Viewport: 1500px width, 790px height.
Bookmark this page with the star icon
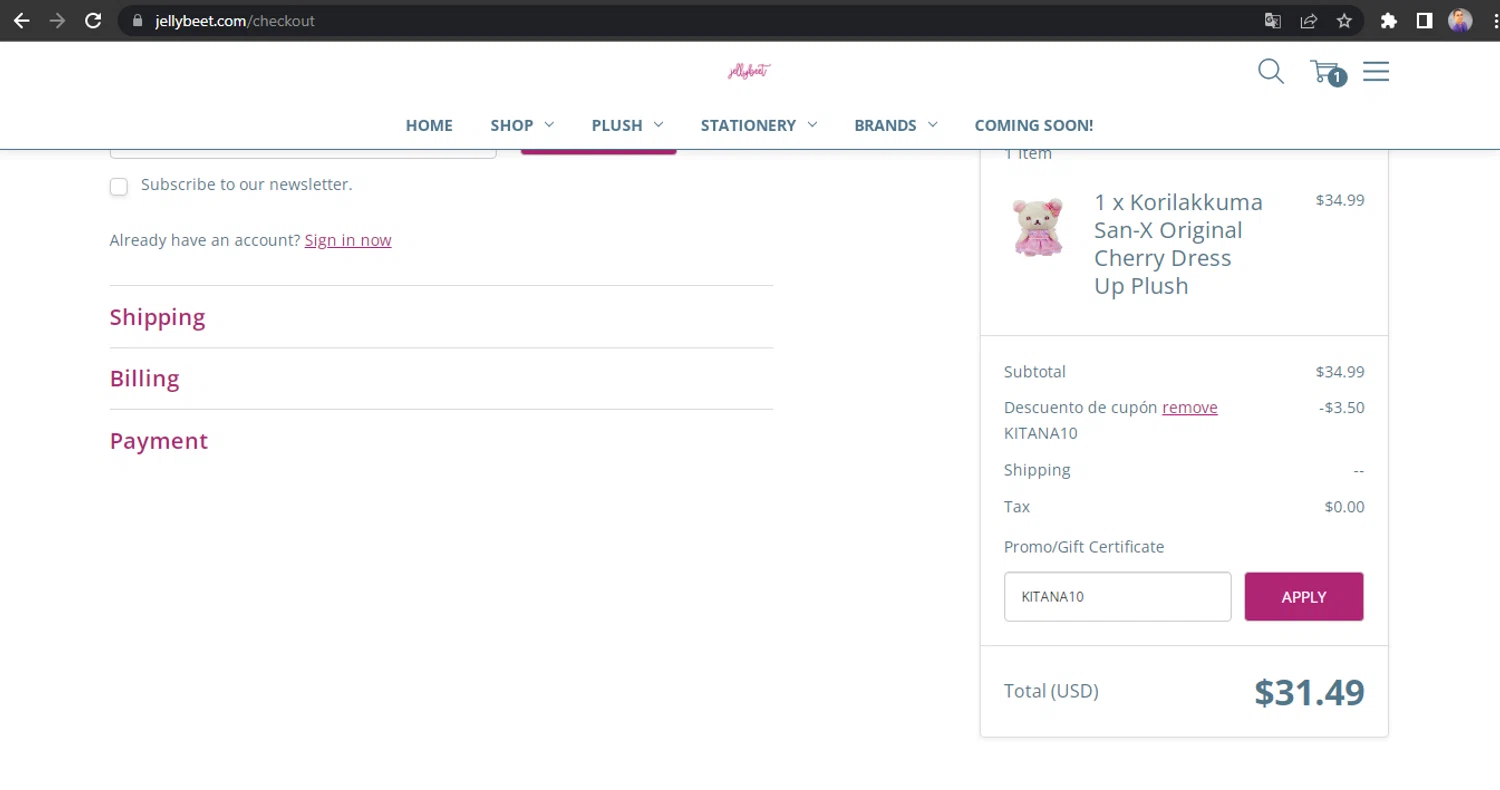coord(1344,20)
